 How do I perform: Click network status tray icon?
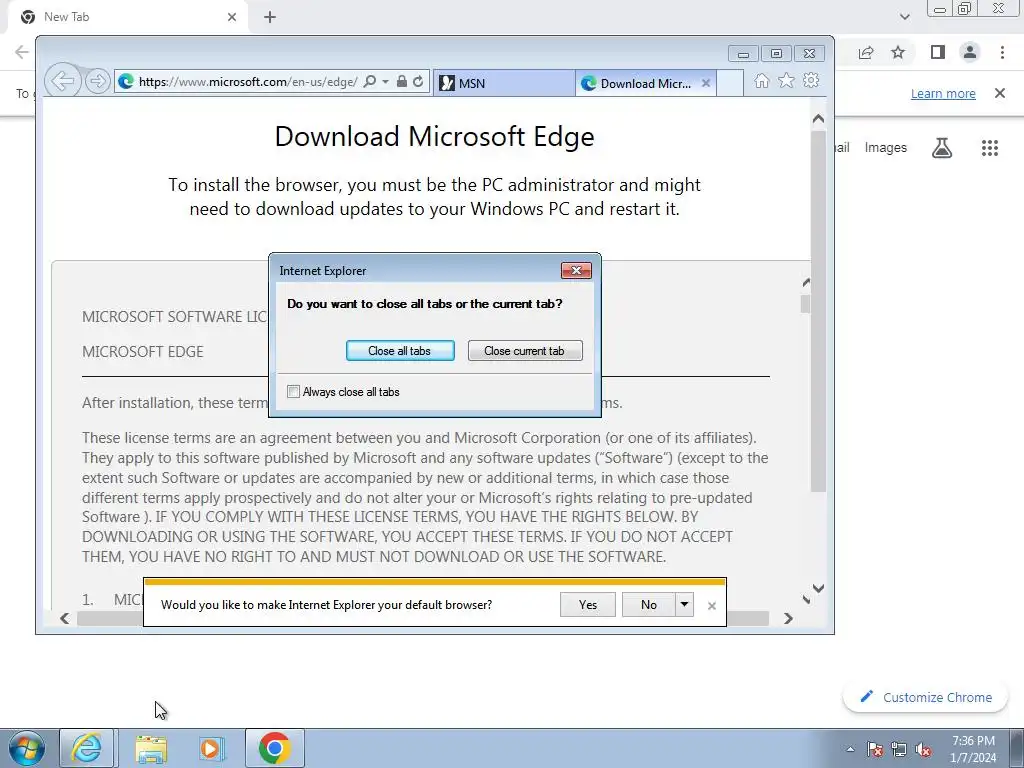tap(899, 749)
